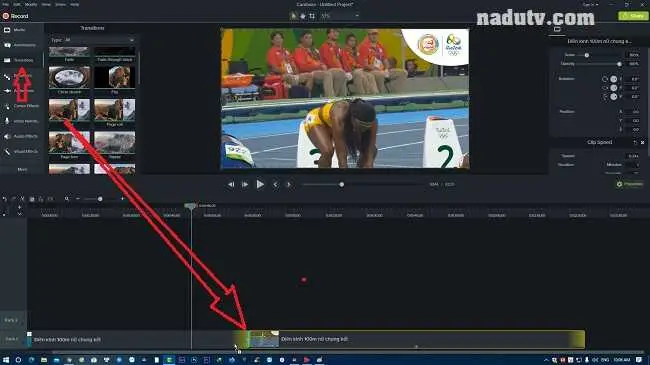Zoom in the timeline with plus

[x=122, y=199]
